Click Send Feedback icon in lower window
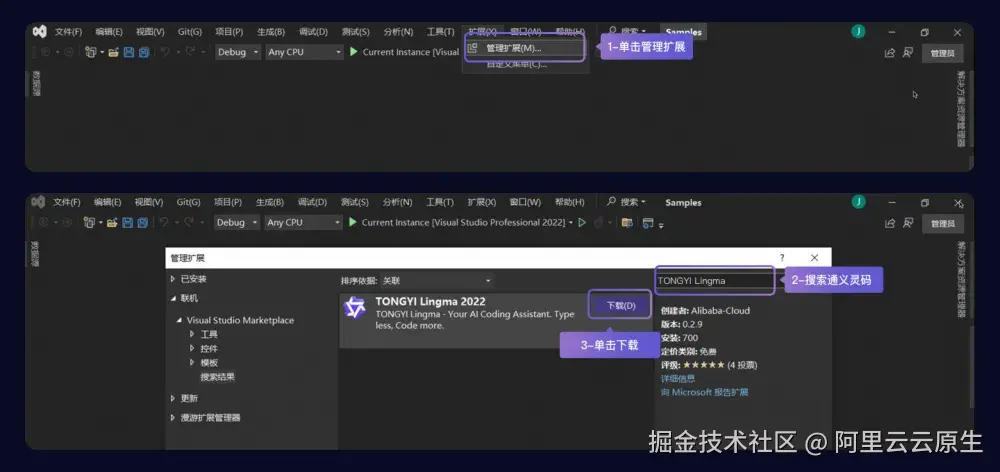1000x472 pixels. click(x=908, y=223)
